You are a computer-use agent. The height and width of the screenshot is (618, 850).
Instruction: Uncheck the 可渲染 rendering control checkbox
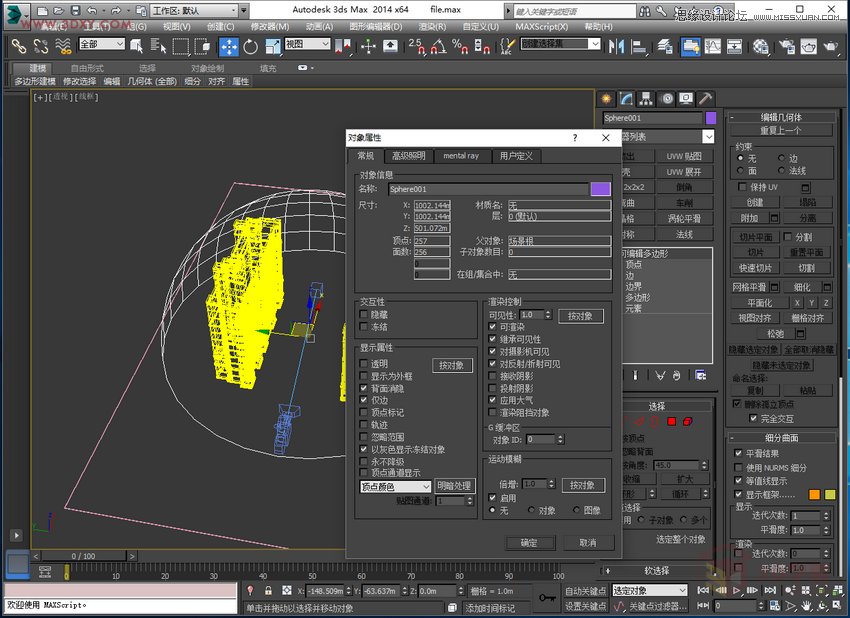[x=491, y=327]
